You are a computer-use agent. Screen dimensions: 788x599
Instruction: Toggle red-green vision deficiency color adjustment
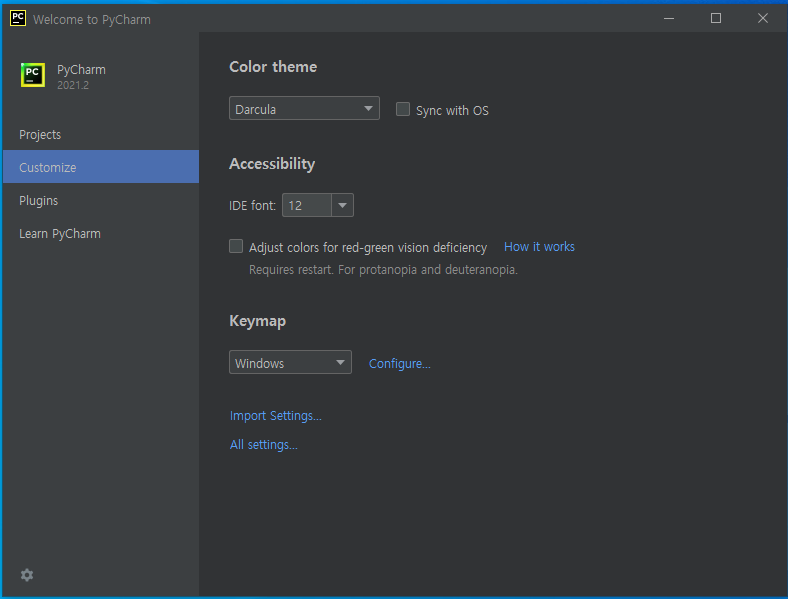pyautogui.click(x=236, y=246)
